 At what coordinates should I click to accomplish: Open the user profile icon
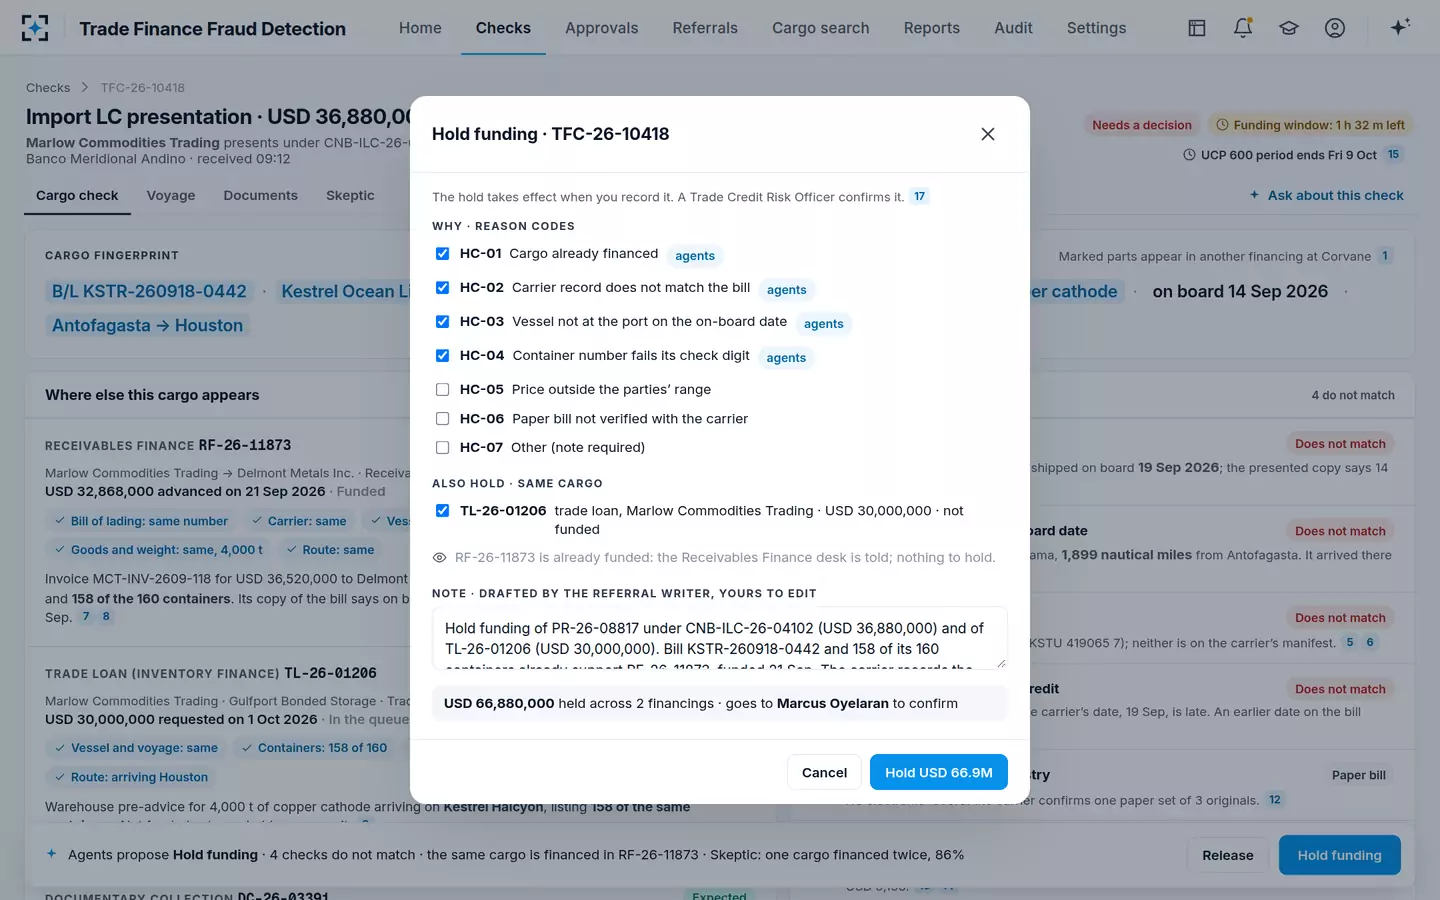pyautogui.click(x=1335, y=28)
